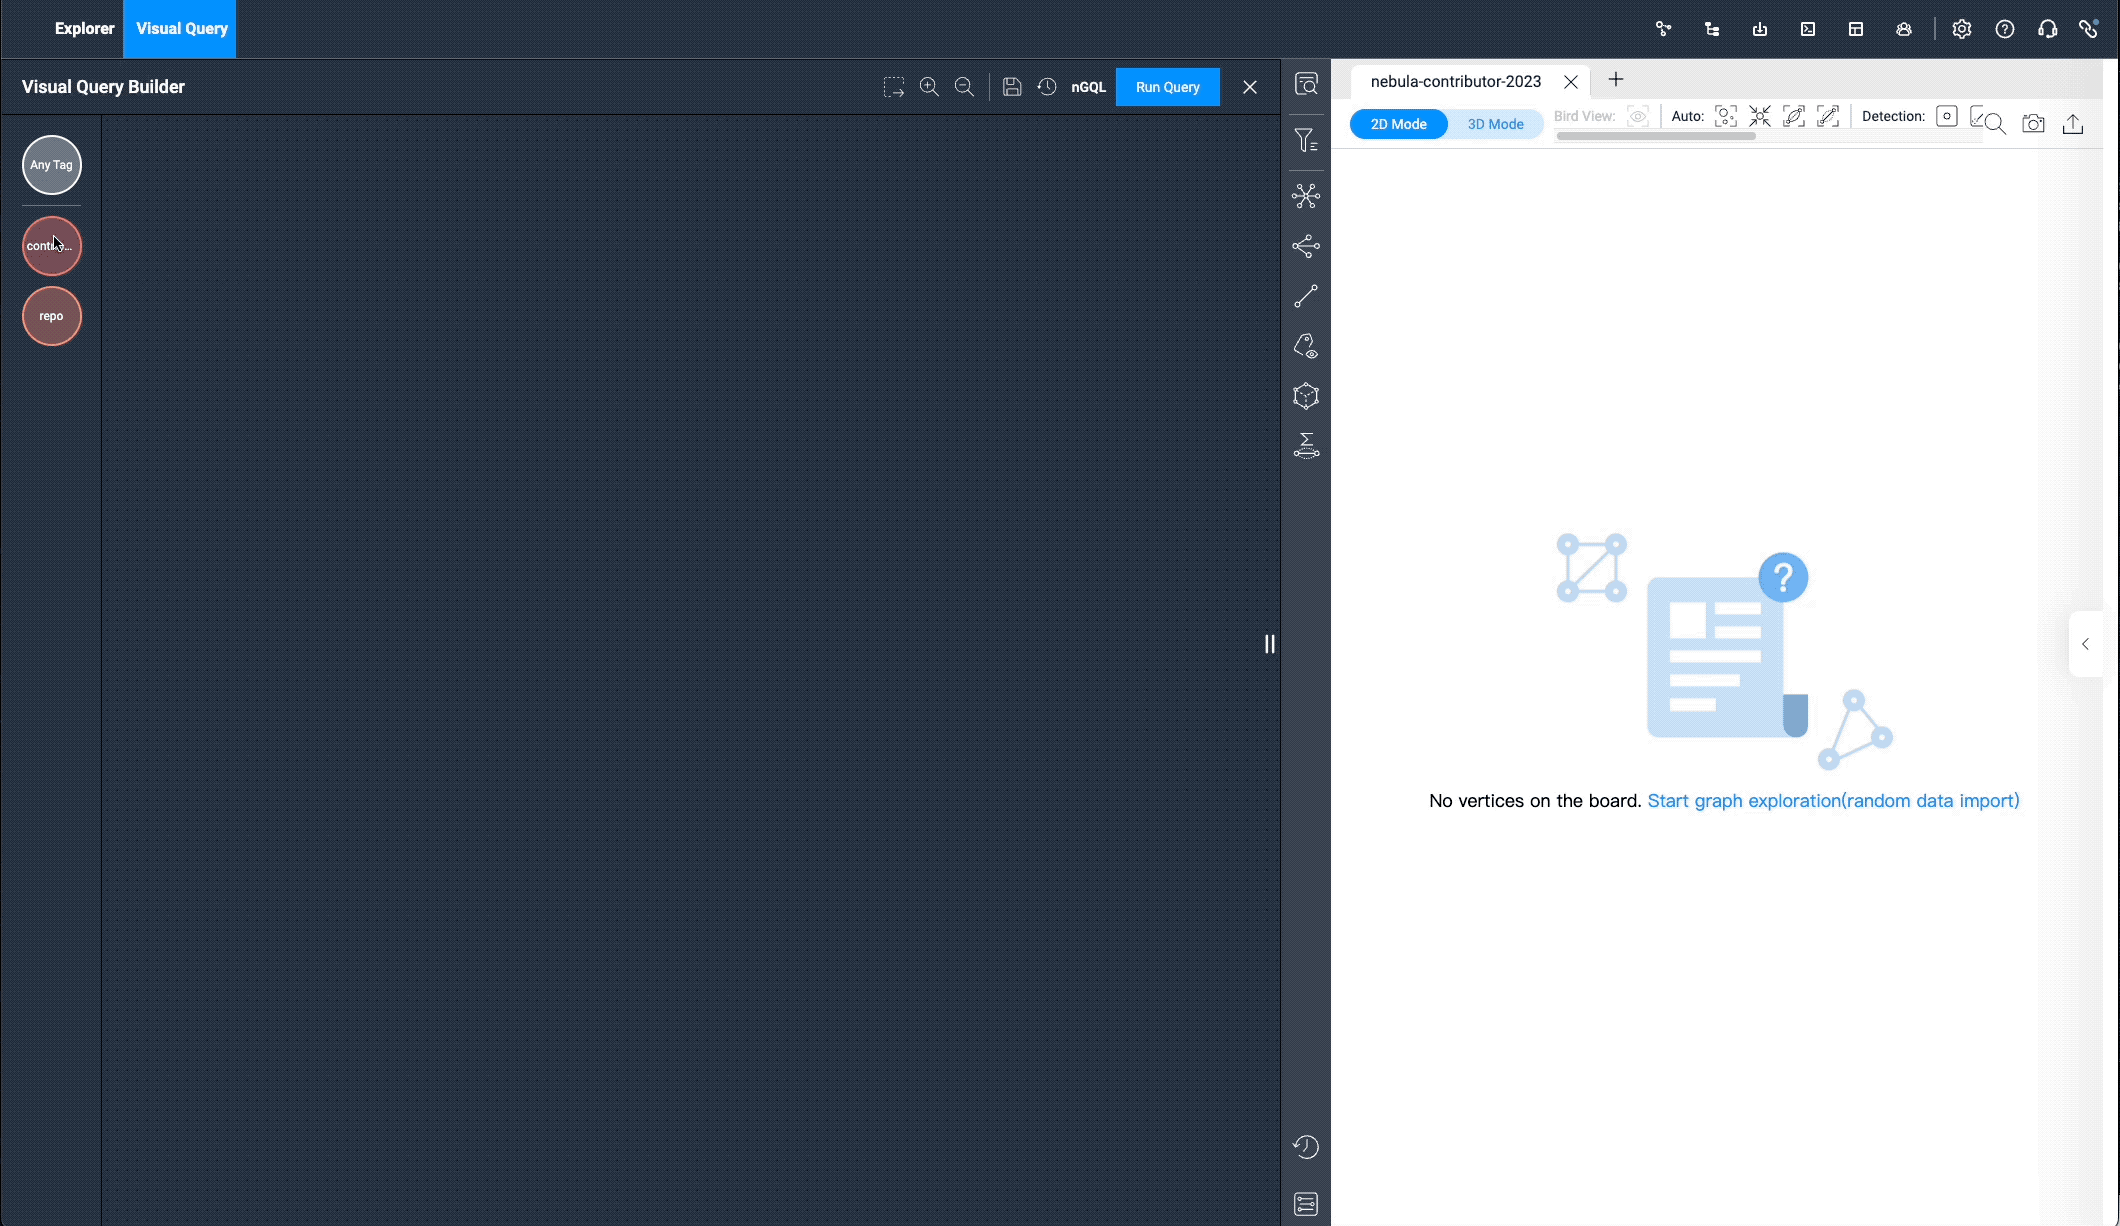Toggle the Bird View eye icon
Viewport: 2120px width, 1226px height.
(1638, 116)
